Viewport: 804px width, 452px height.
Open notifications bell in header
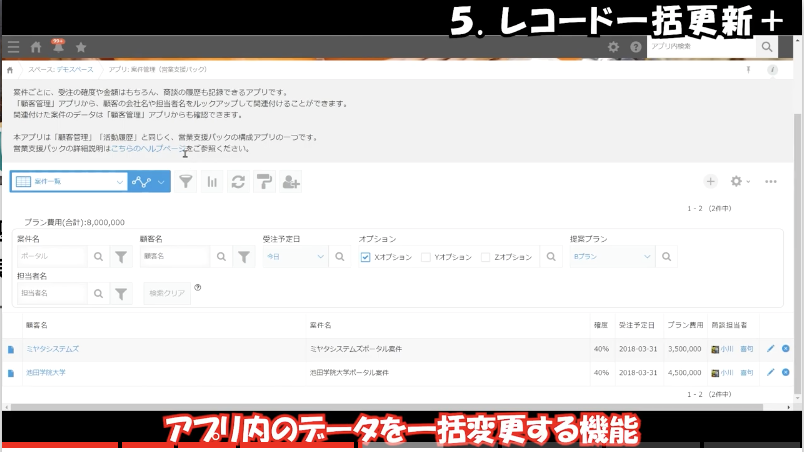[58, 47]
